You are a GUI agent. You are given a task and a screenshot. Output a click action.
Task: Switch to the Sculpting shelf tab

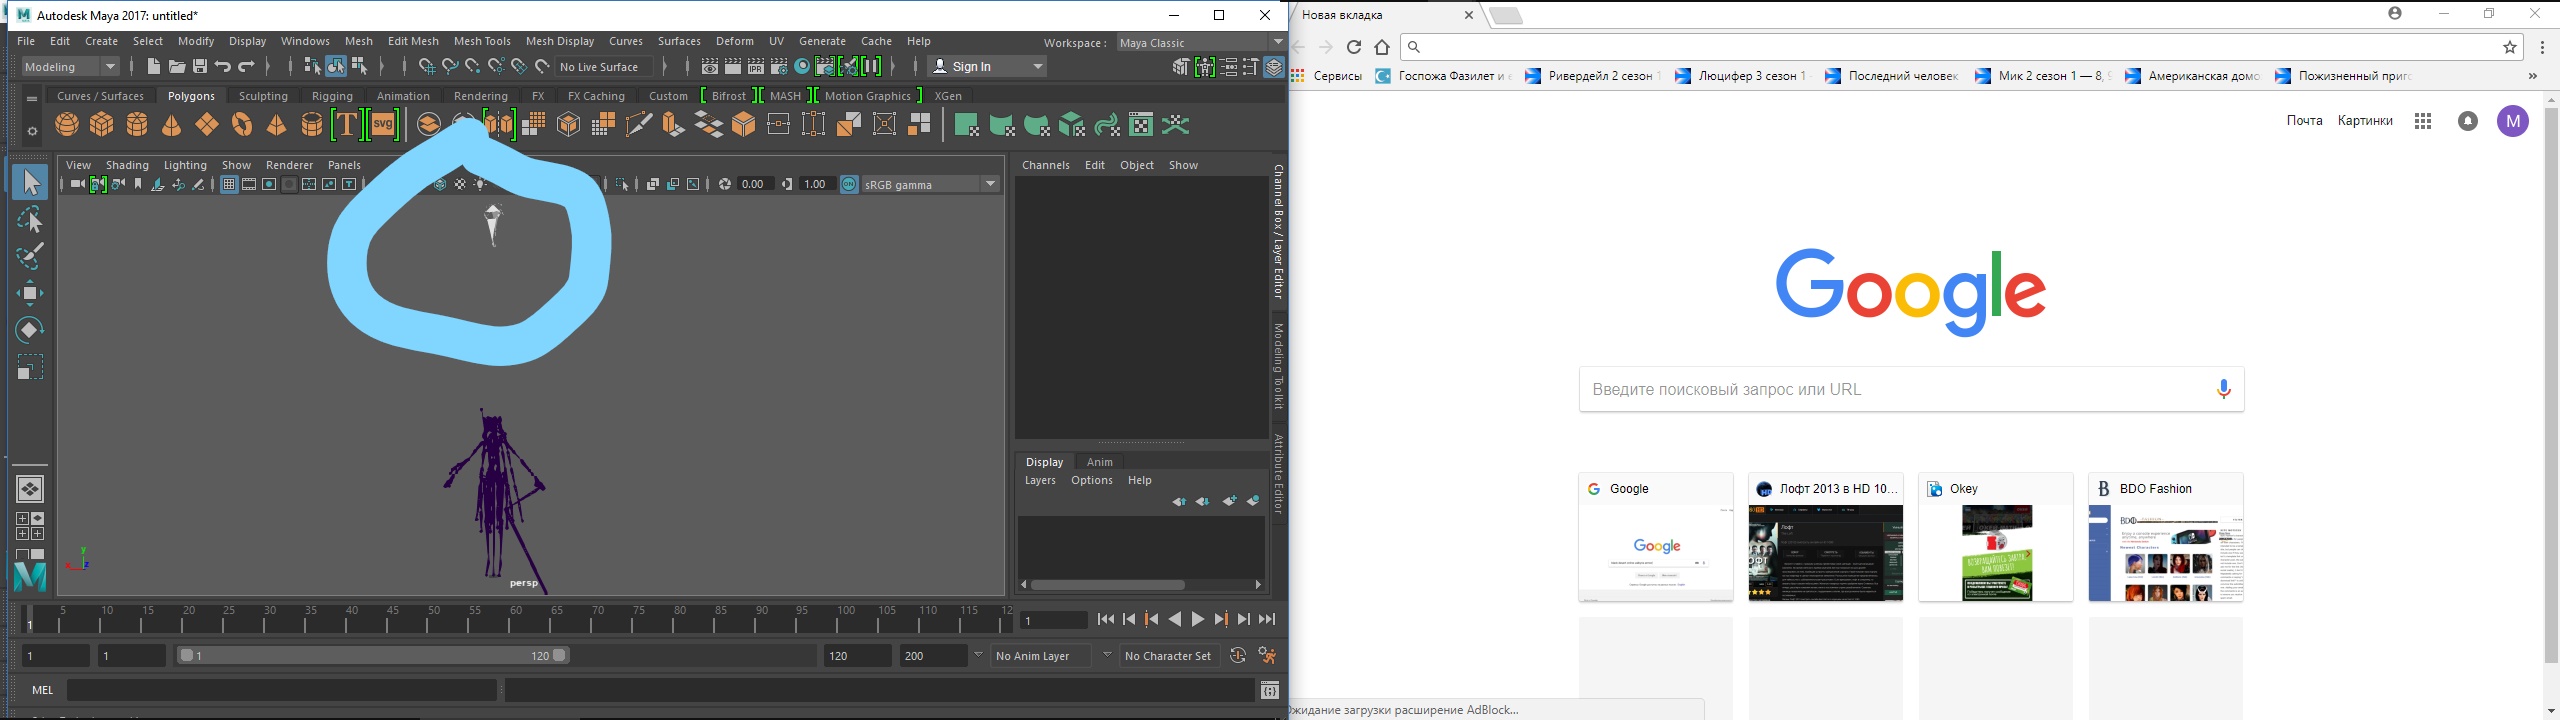[x=263, y=96]
